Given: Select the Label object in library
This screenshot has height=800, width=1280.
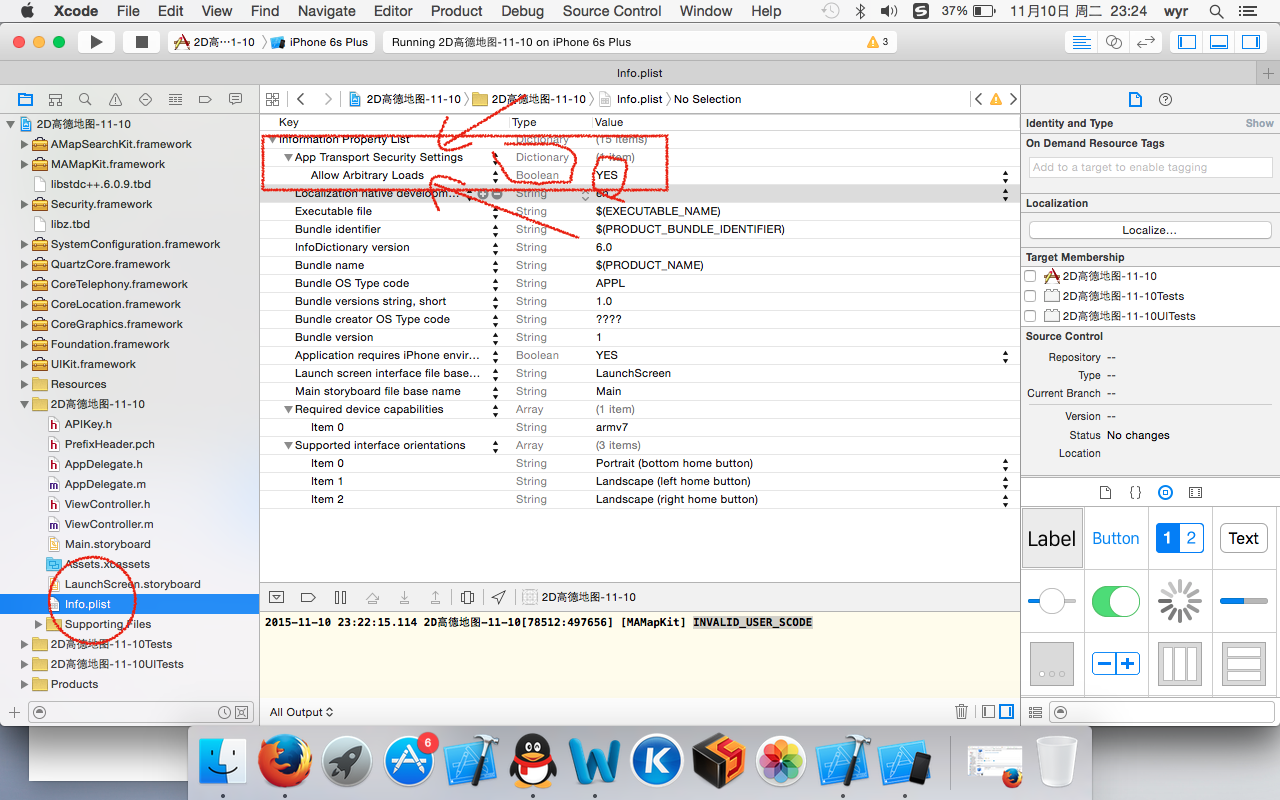Looking at the screenshot, I should tap(1051, 538).
